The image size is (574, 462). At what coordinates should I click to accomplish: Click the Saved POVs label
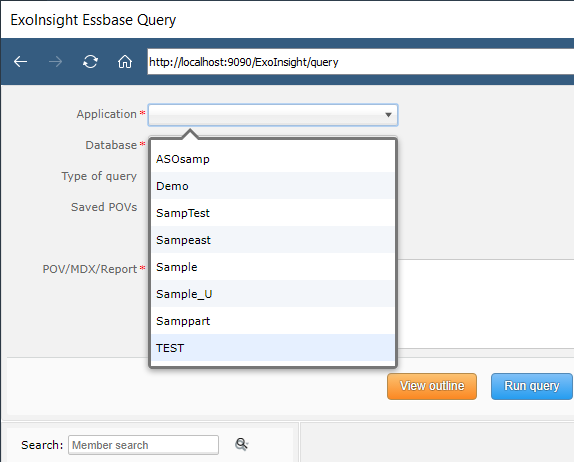click(x=104, y=207)
